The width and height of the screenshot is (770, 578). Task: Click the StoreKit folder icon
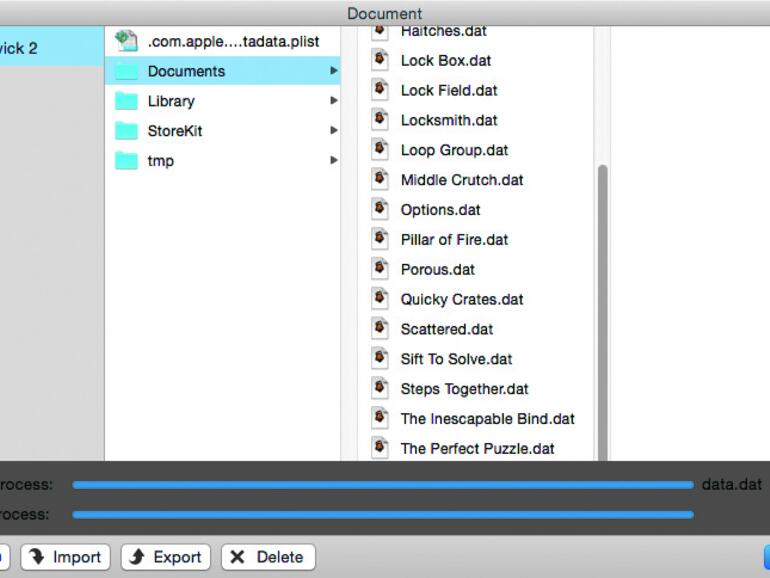(x=126, y=131)
